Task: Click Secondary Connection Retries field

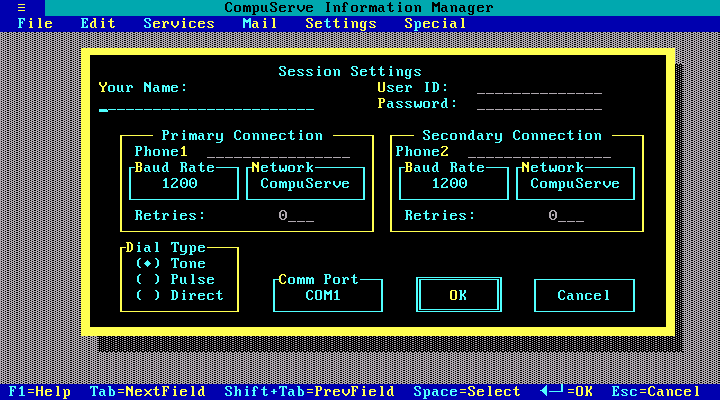Action: (x=566, y=216)
